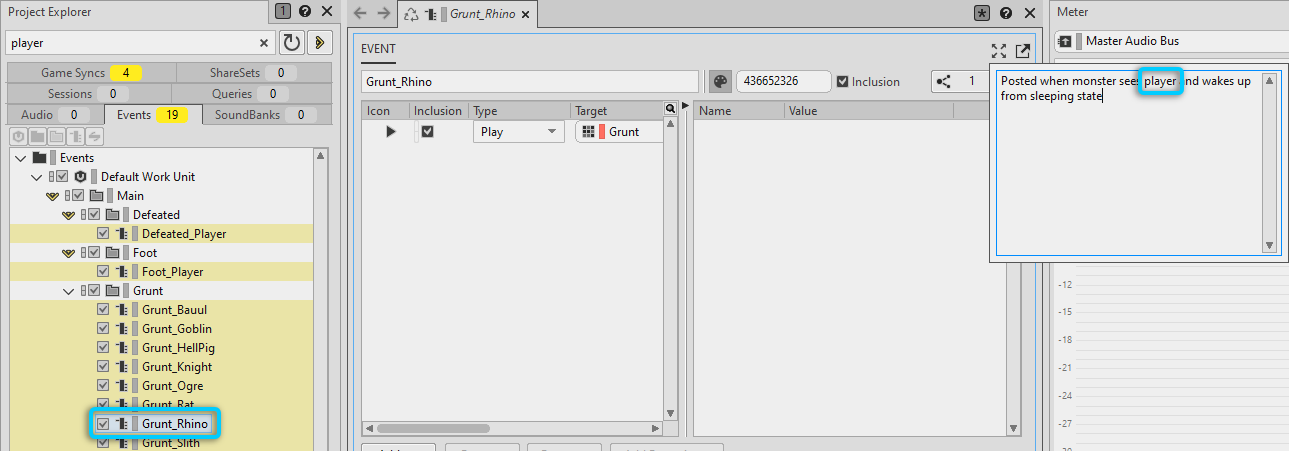The width and height of the screenshot is (1289, 451).
Task: Open the color palette for Grunt_Rhino
Action: (x=720, y=82)
